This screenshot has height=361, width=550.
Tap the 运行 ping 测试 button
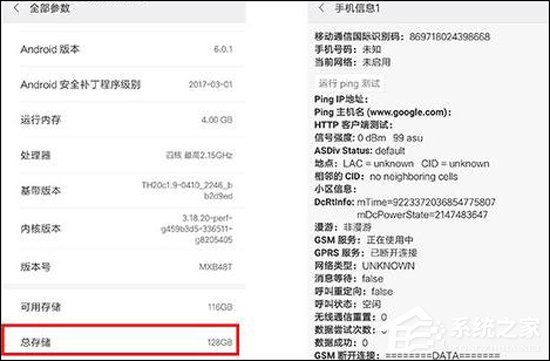click(x=349, y=83)
